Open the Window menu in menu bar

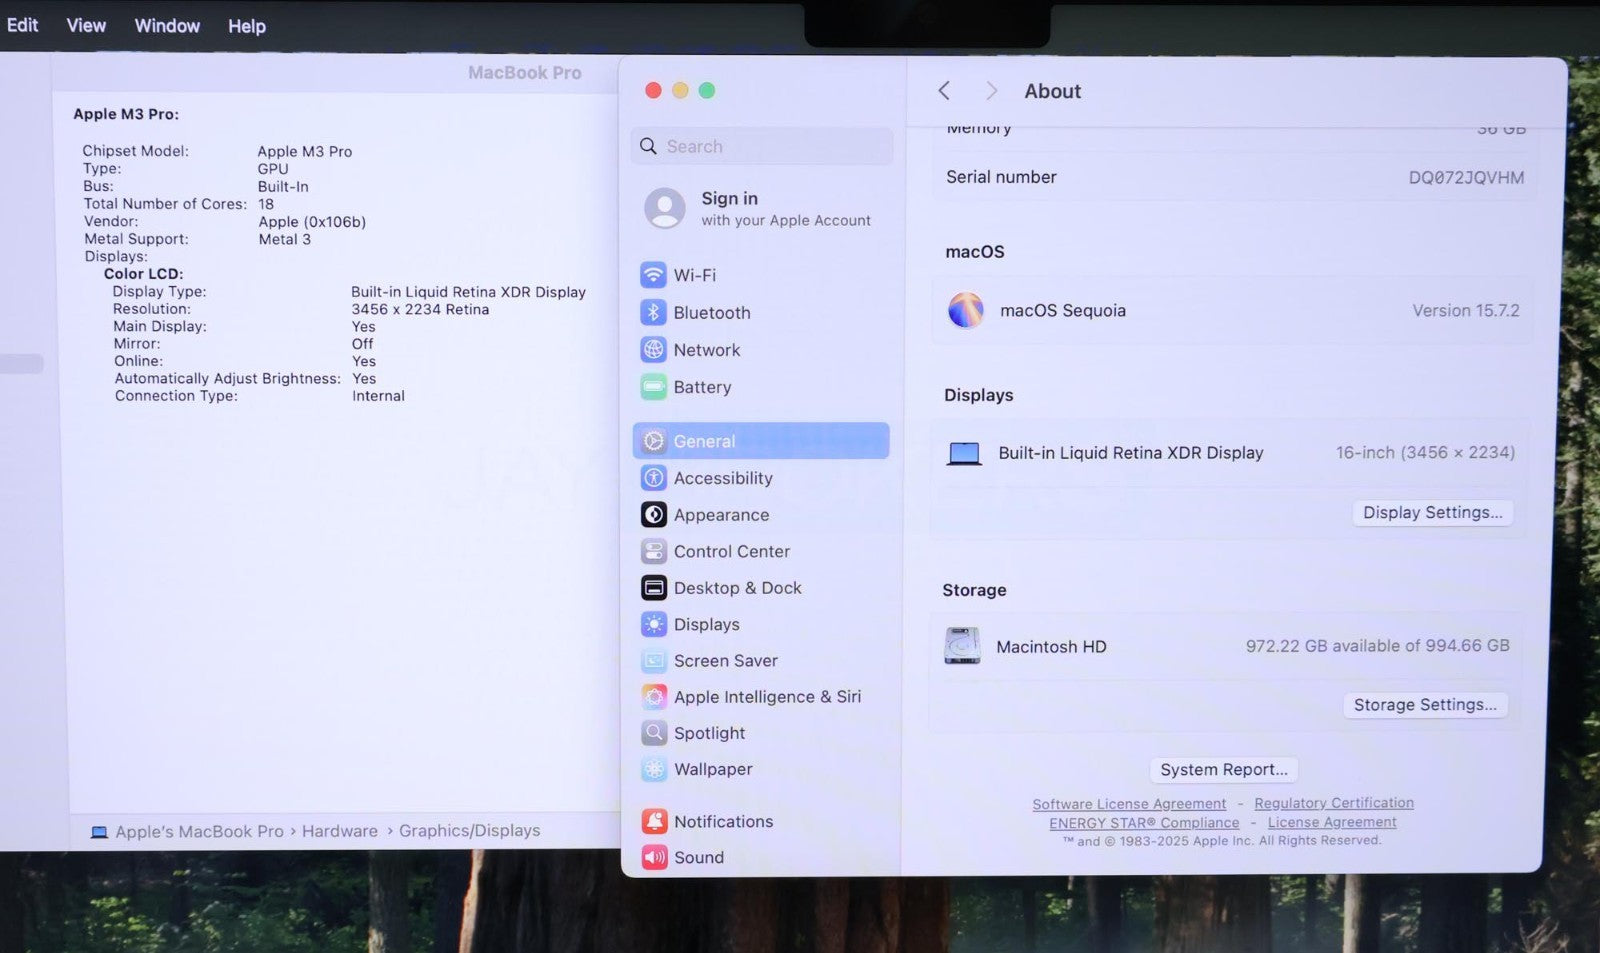point(167,26)
